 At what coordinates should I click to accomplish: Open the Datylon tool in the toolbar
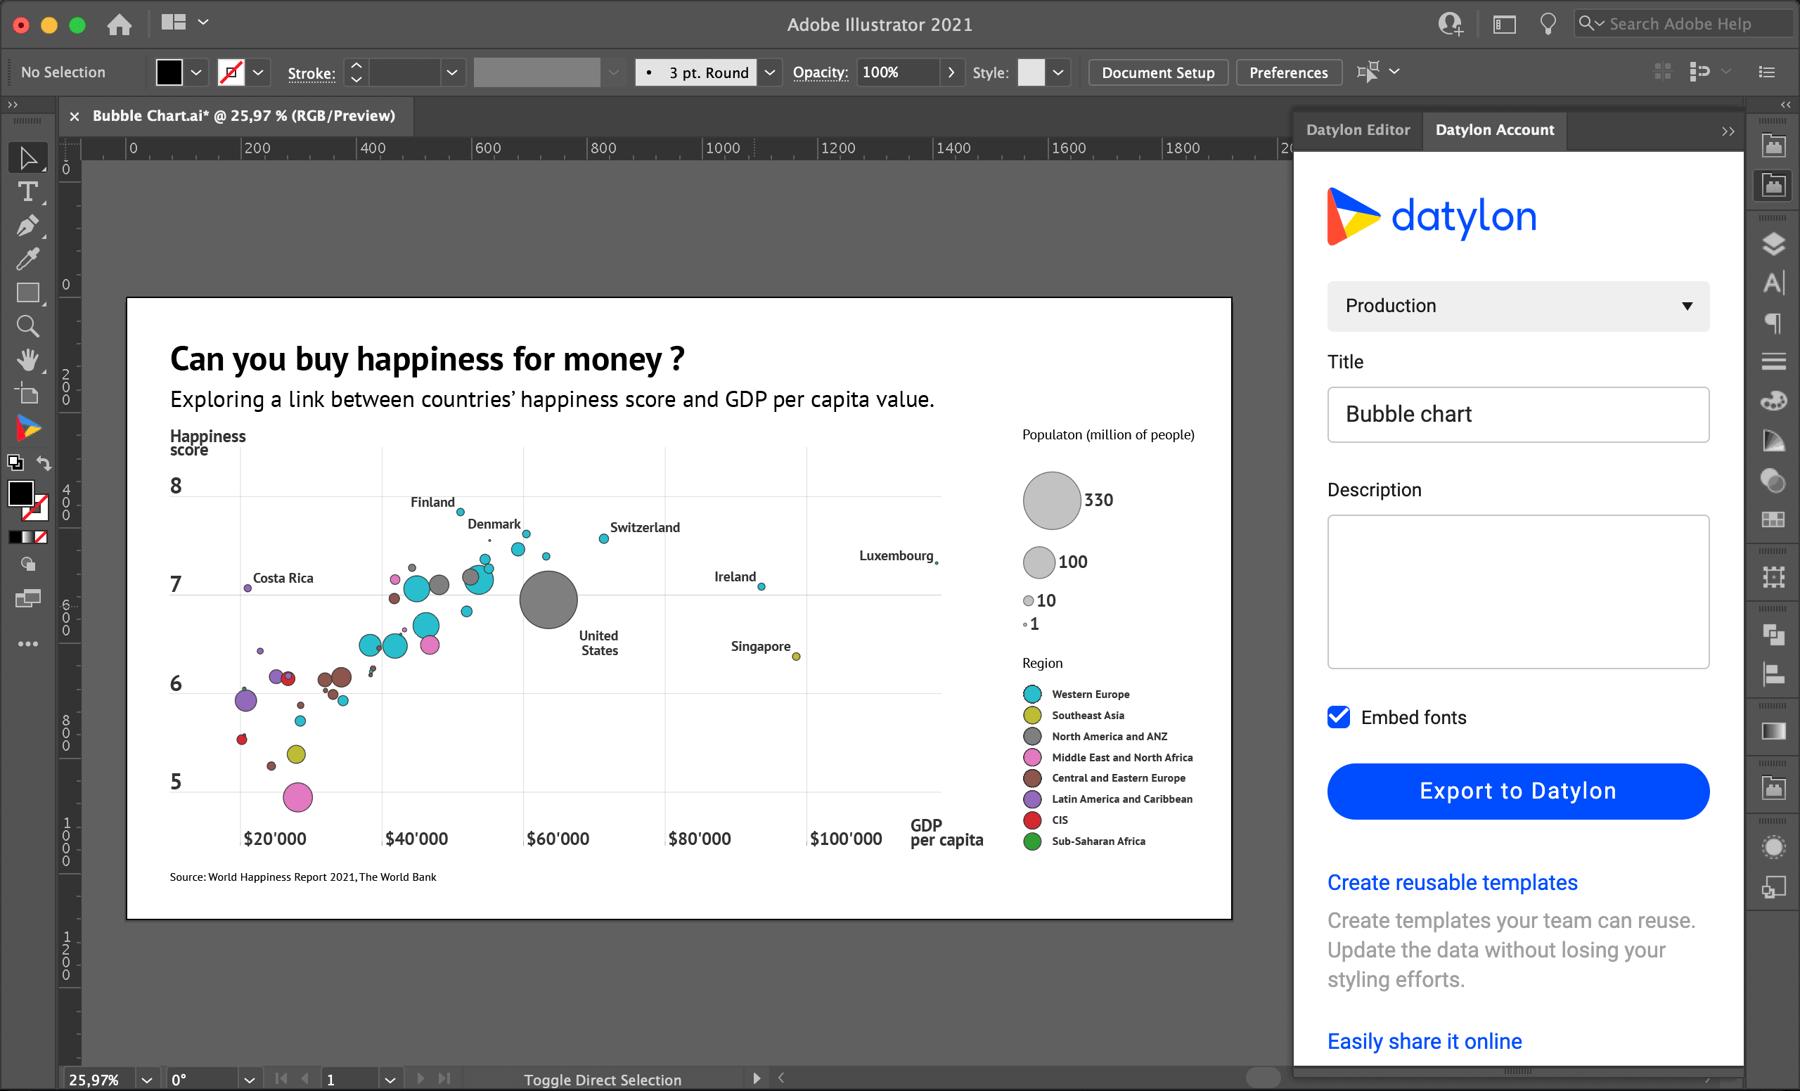(28, 426)
